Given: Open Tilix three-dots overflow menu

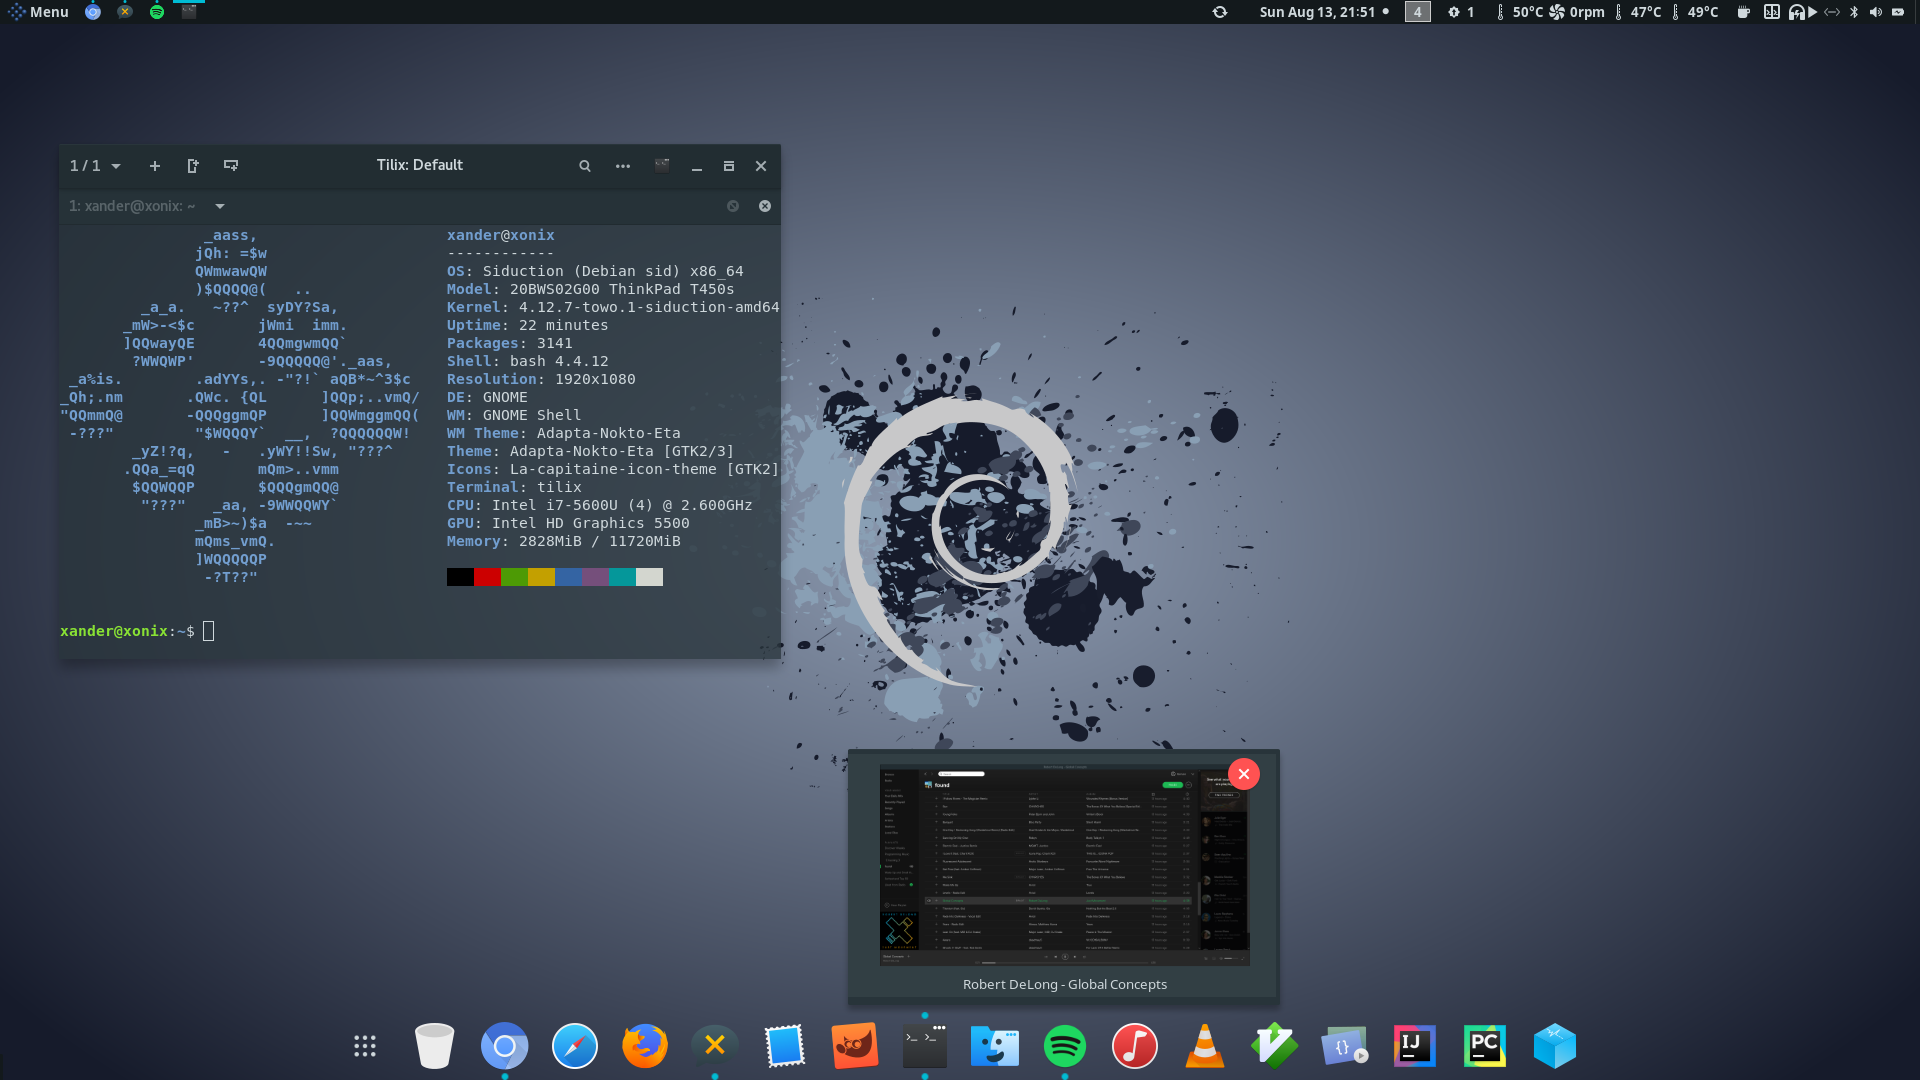Looking at the screenshot, I should click(623, 166).
